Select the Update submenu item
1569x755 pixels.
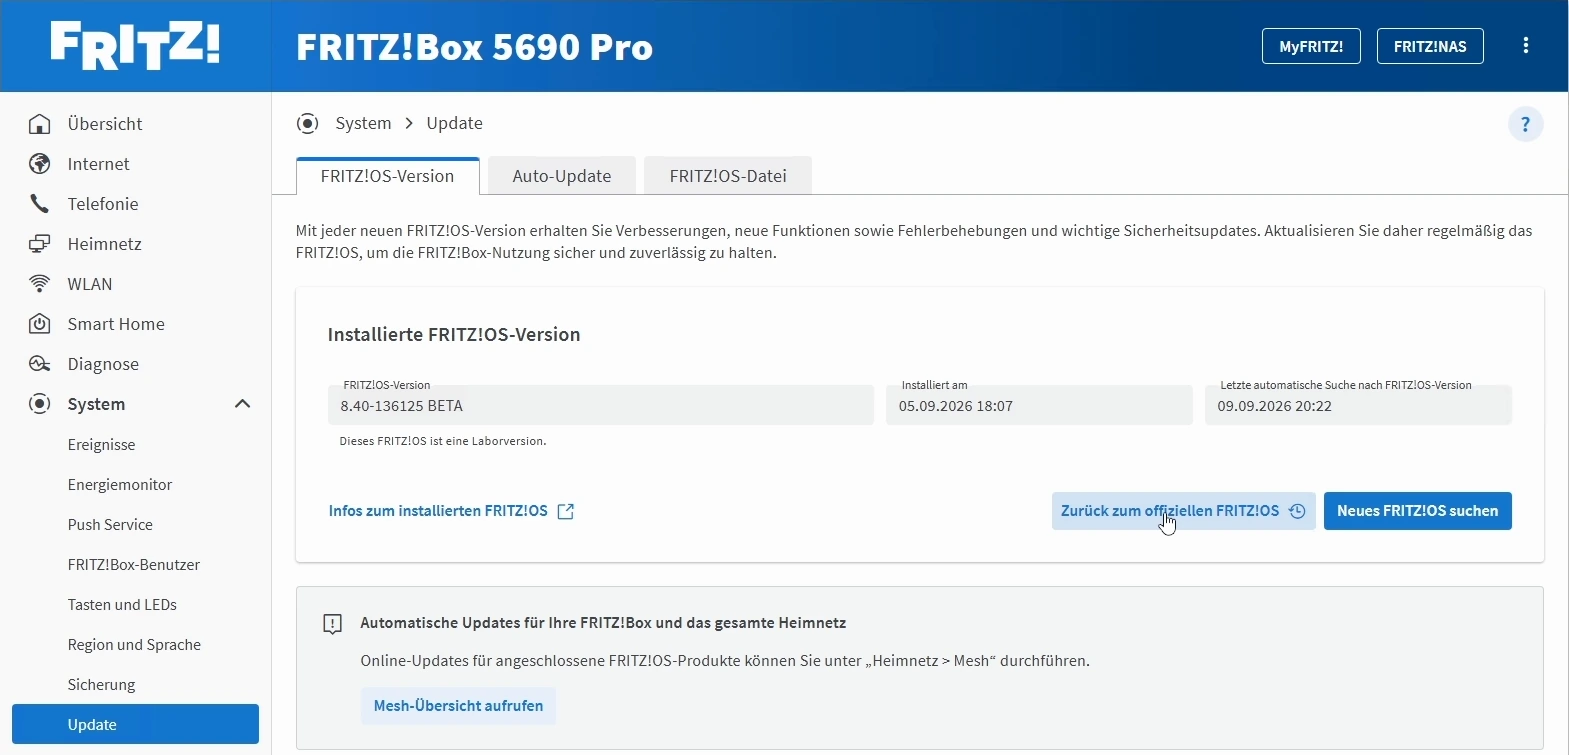136,725
